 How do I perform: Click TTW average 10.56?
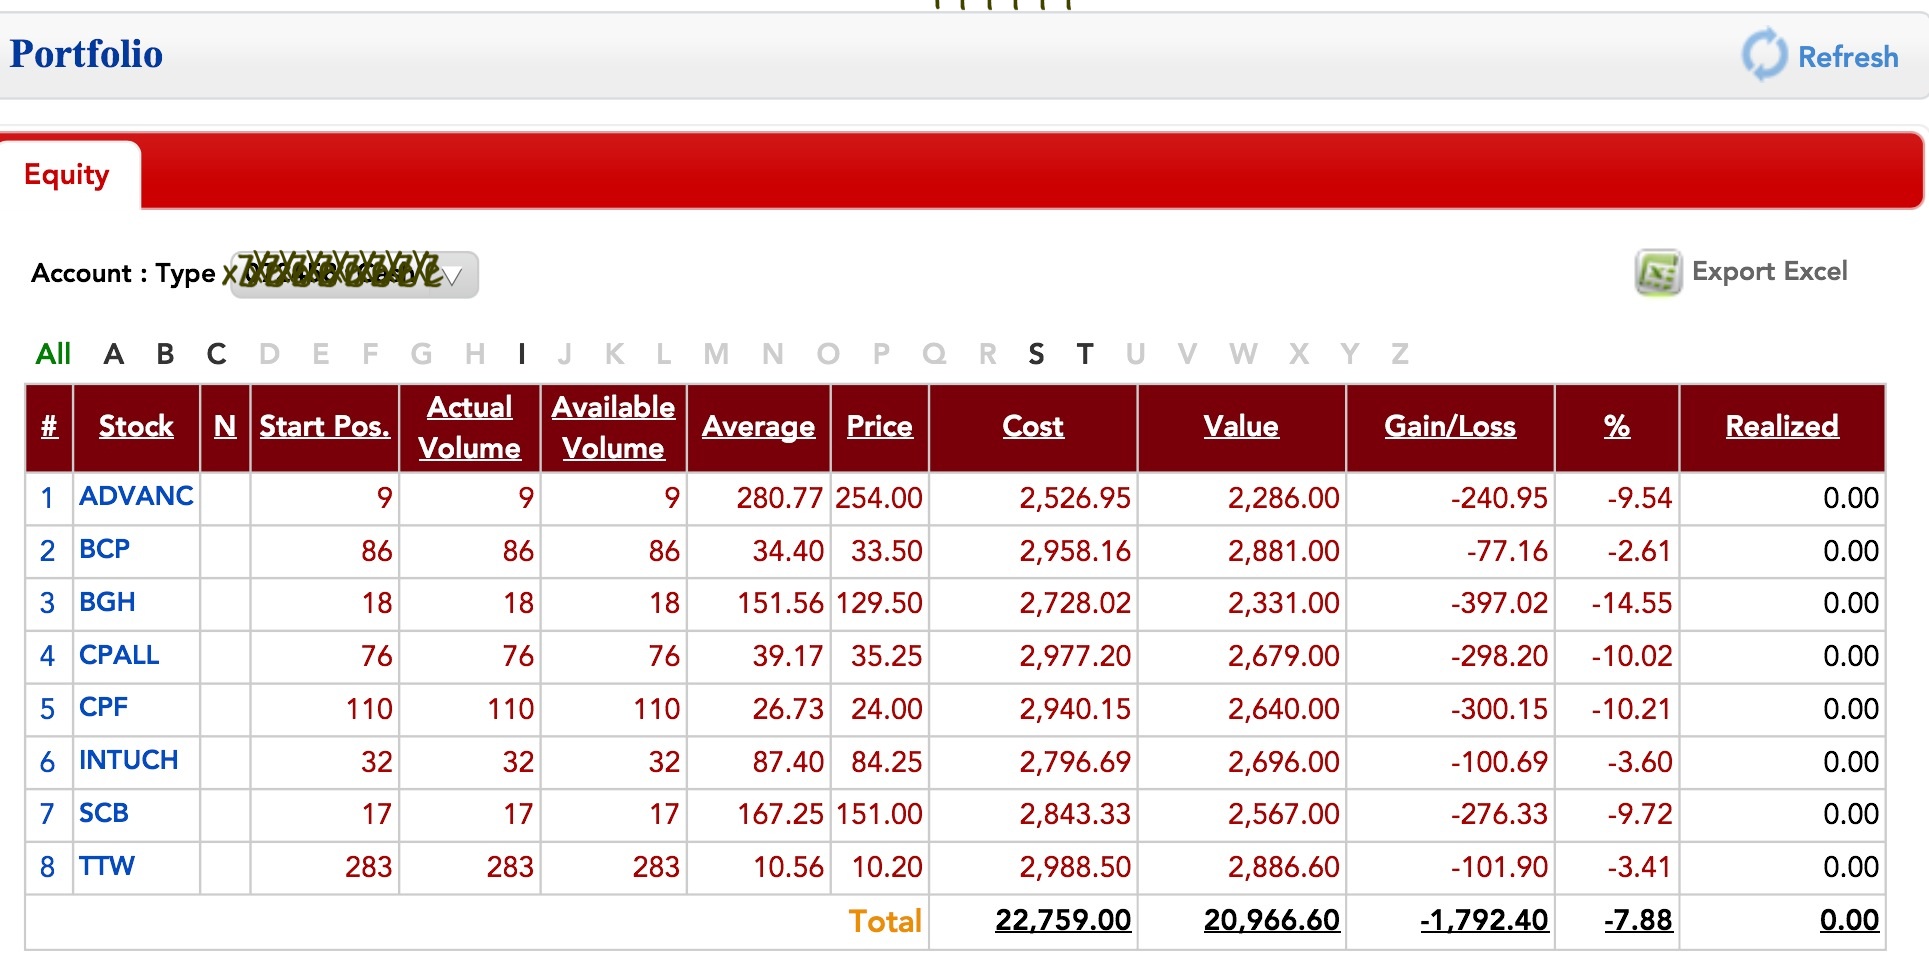[x=788, y=867]
